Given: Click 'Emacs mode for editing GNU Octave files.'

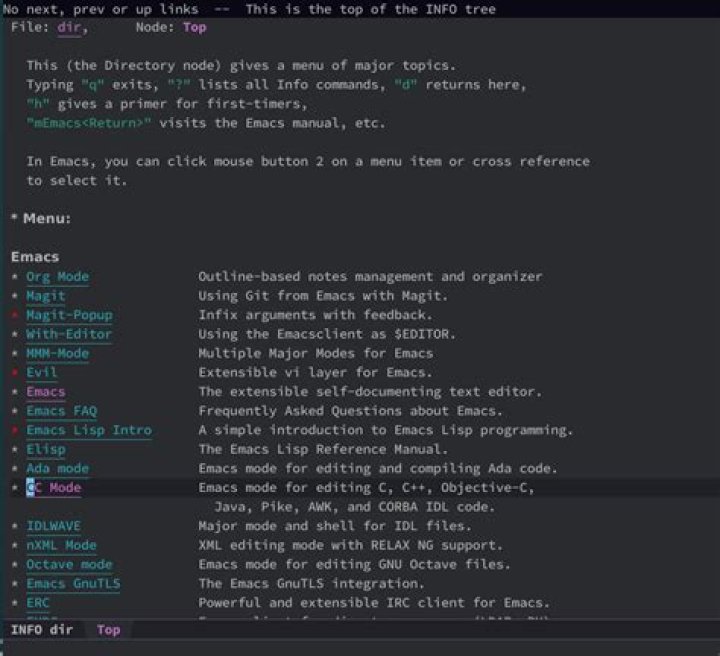Looking at the screenshot, I should 354,565.
